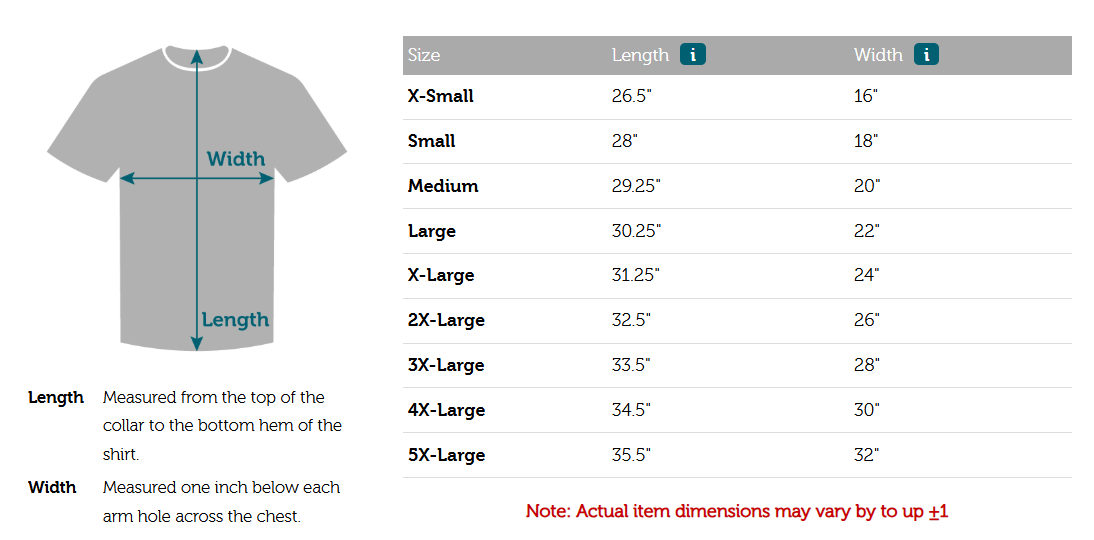Image resolution: width=1094 pixels, height=540 pixels.
Task: Select the Small size row label
Action: tap(432, 141)
